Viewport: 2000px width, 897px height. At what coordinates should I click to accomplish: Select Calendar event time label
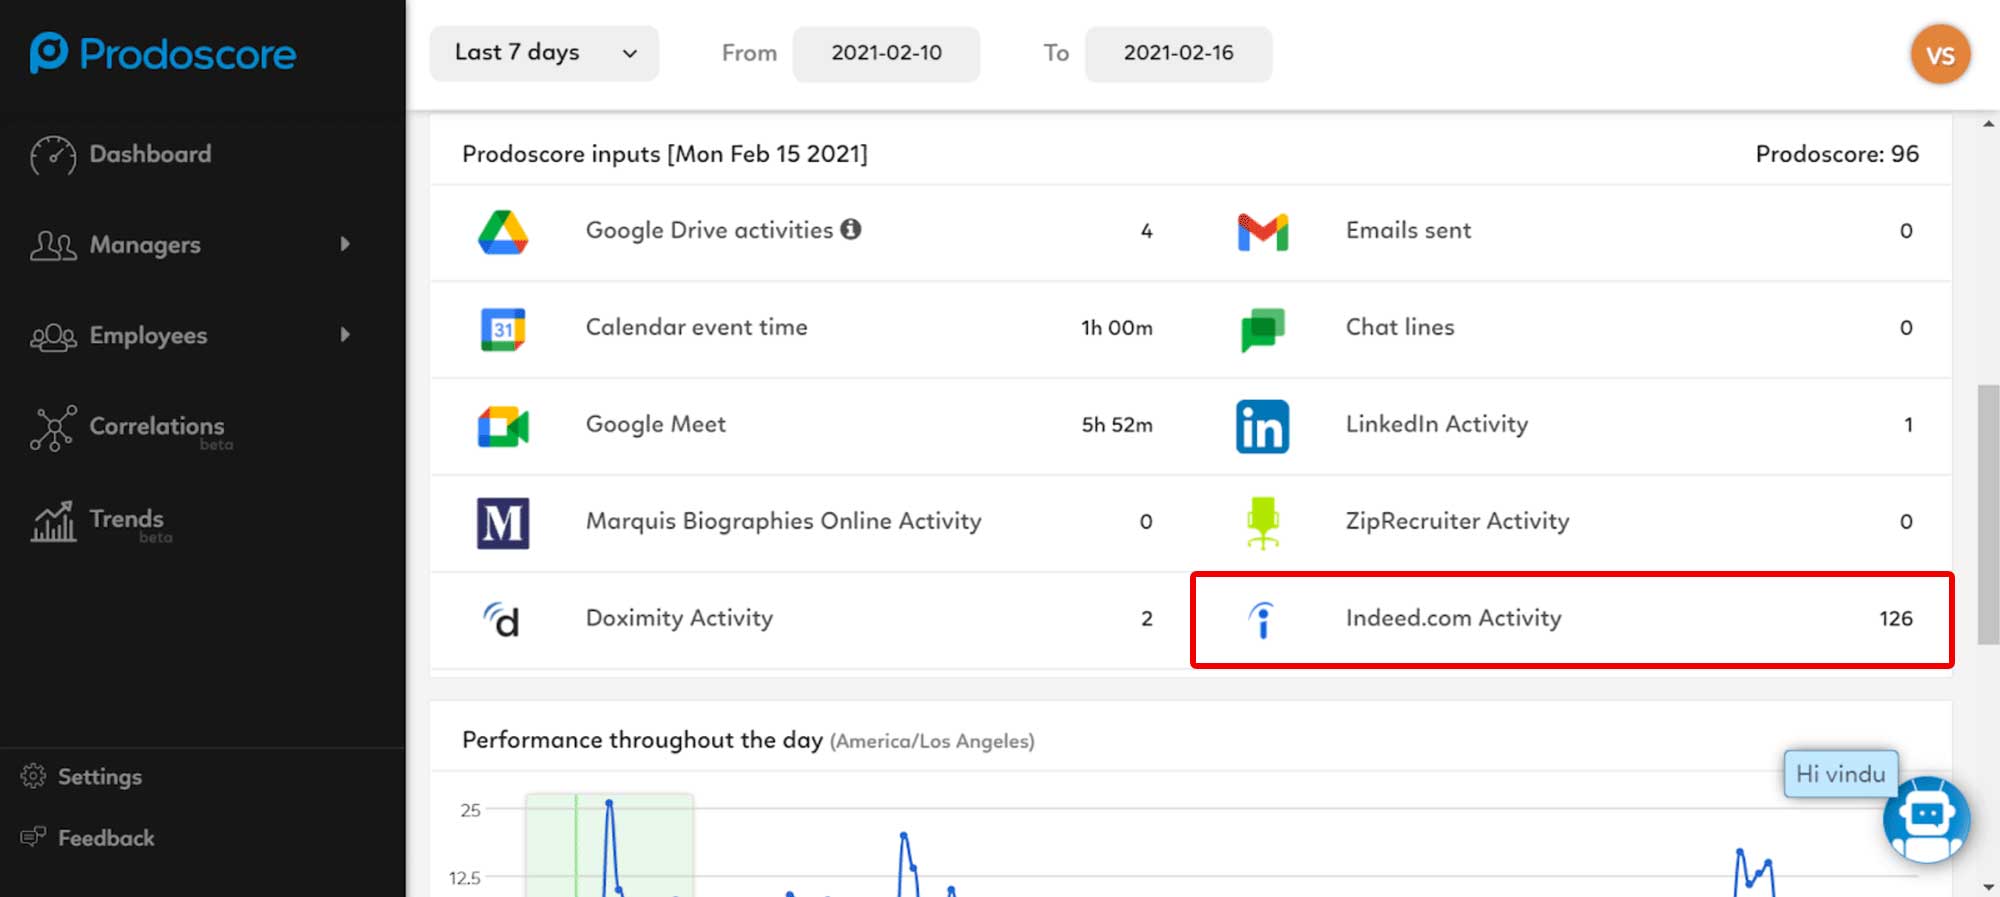point(696,327)
